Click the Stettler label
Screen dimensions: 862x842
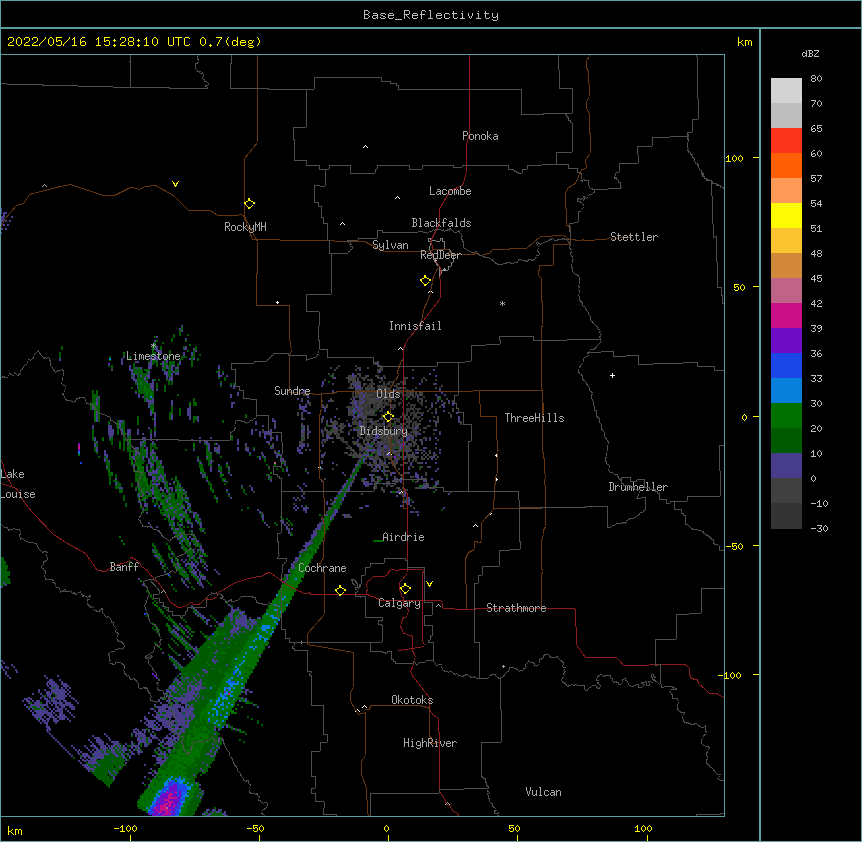634,237
